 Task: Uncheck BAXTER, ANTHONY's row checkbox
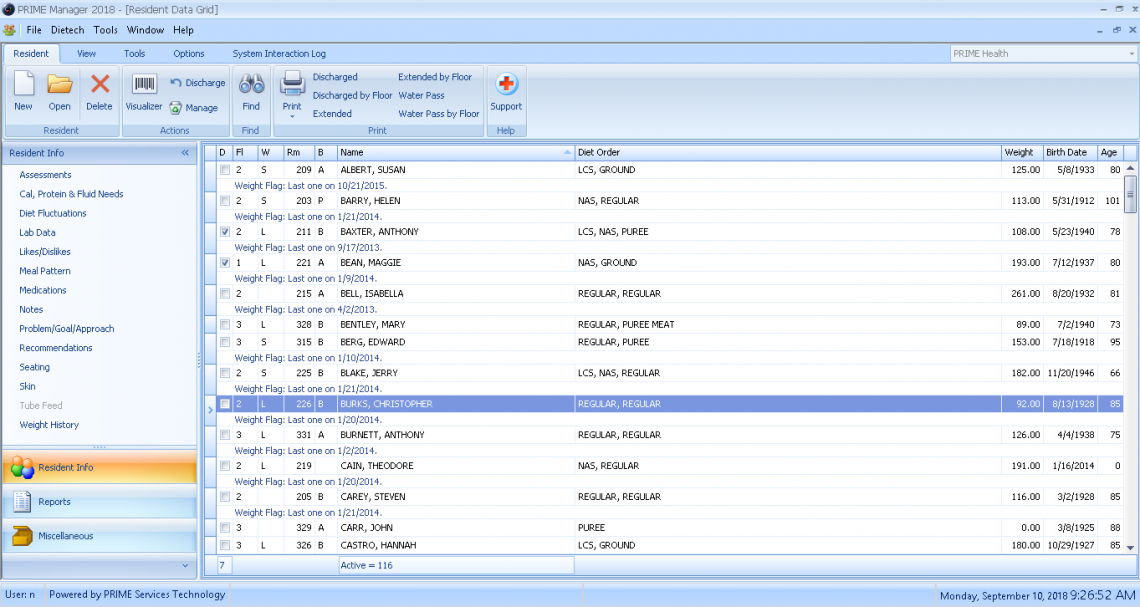pos(225,231)
